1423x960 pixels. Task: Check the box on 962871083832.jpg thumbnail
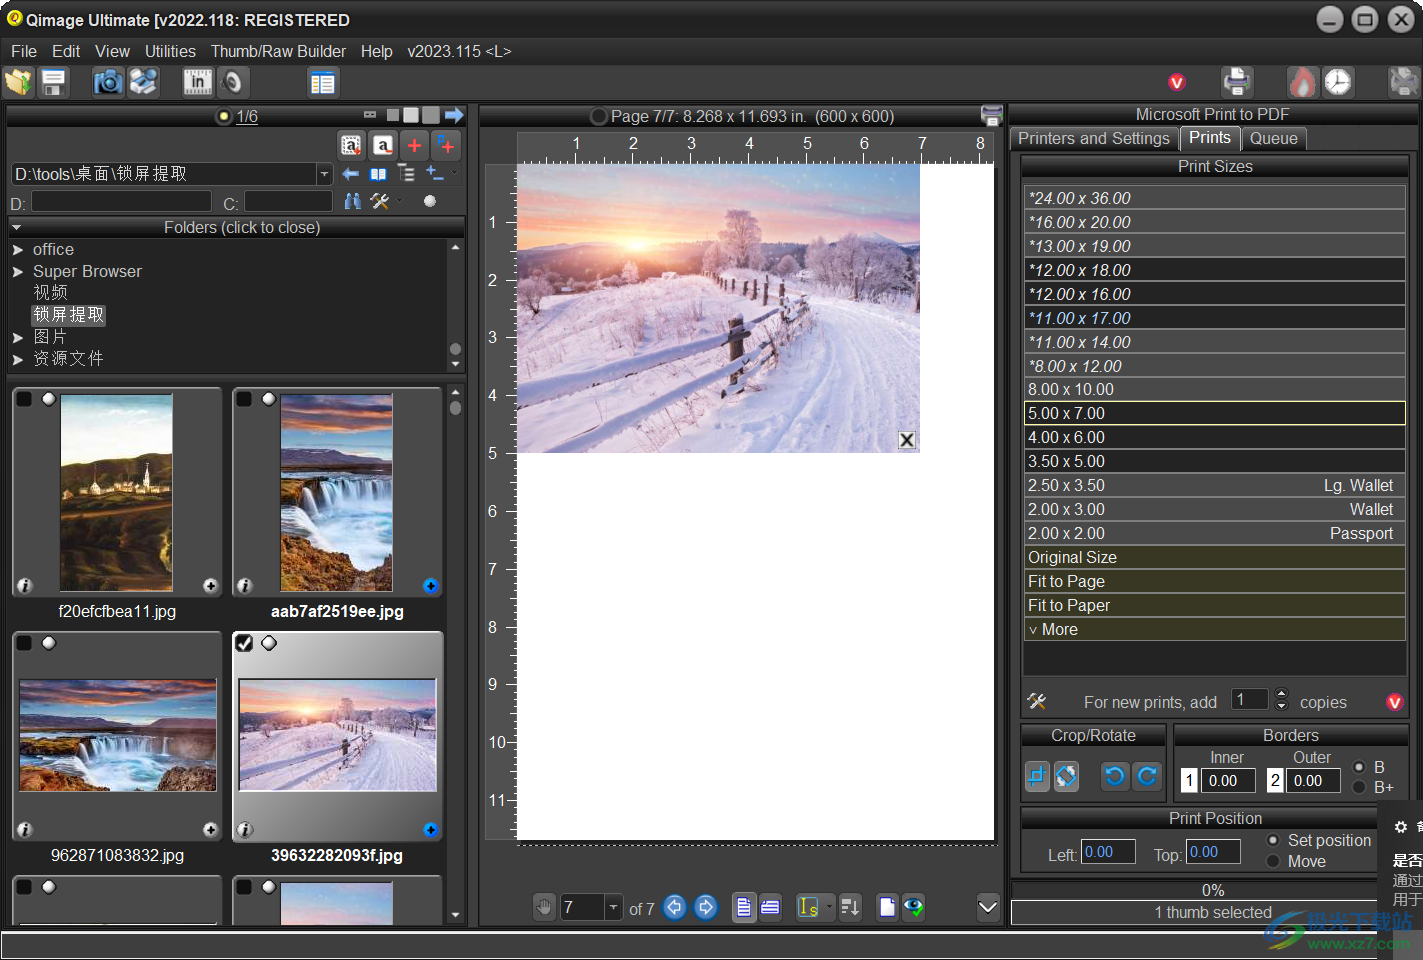(24, 643)
